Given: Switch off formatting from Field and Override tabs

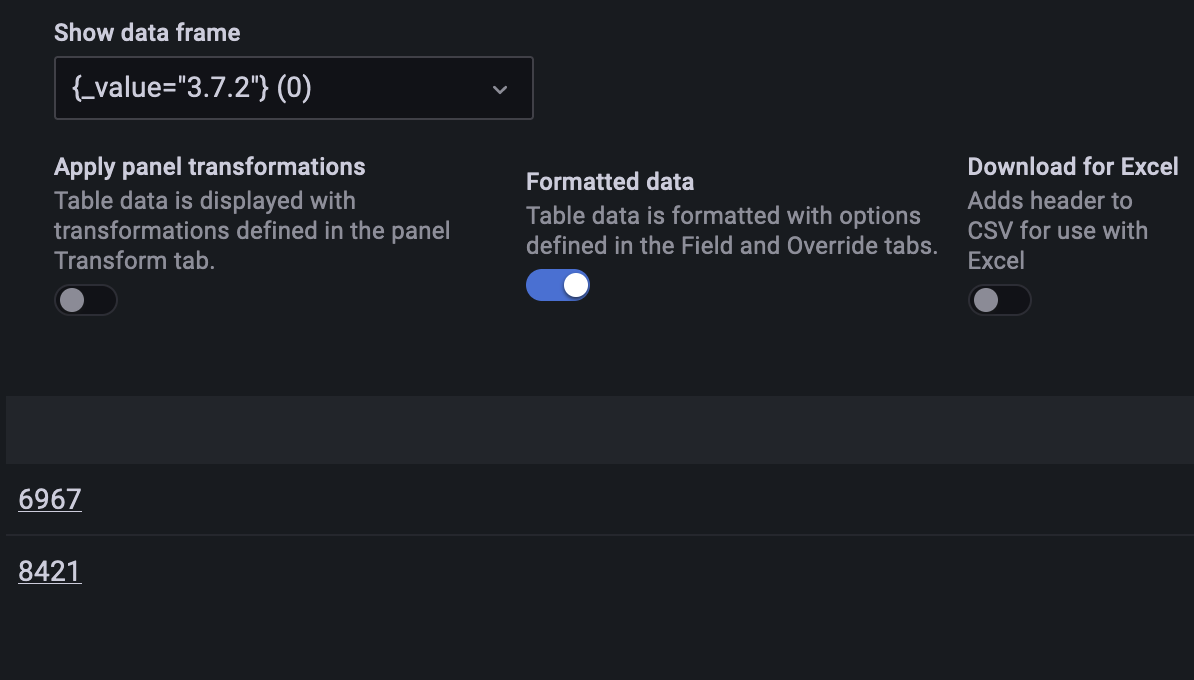Looking at the screenshot, I should 557,285.
